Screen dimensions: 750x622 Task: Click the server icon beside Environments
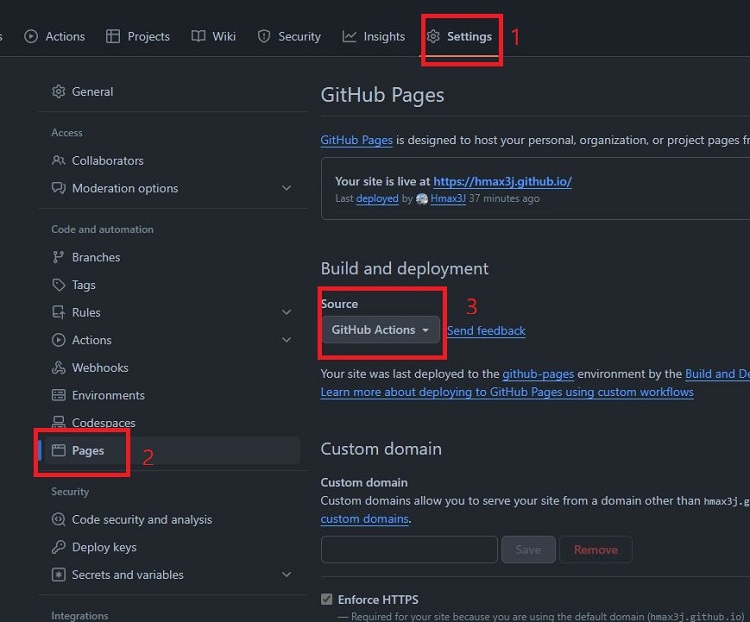coord(58,395)
